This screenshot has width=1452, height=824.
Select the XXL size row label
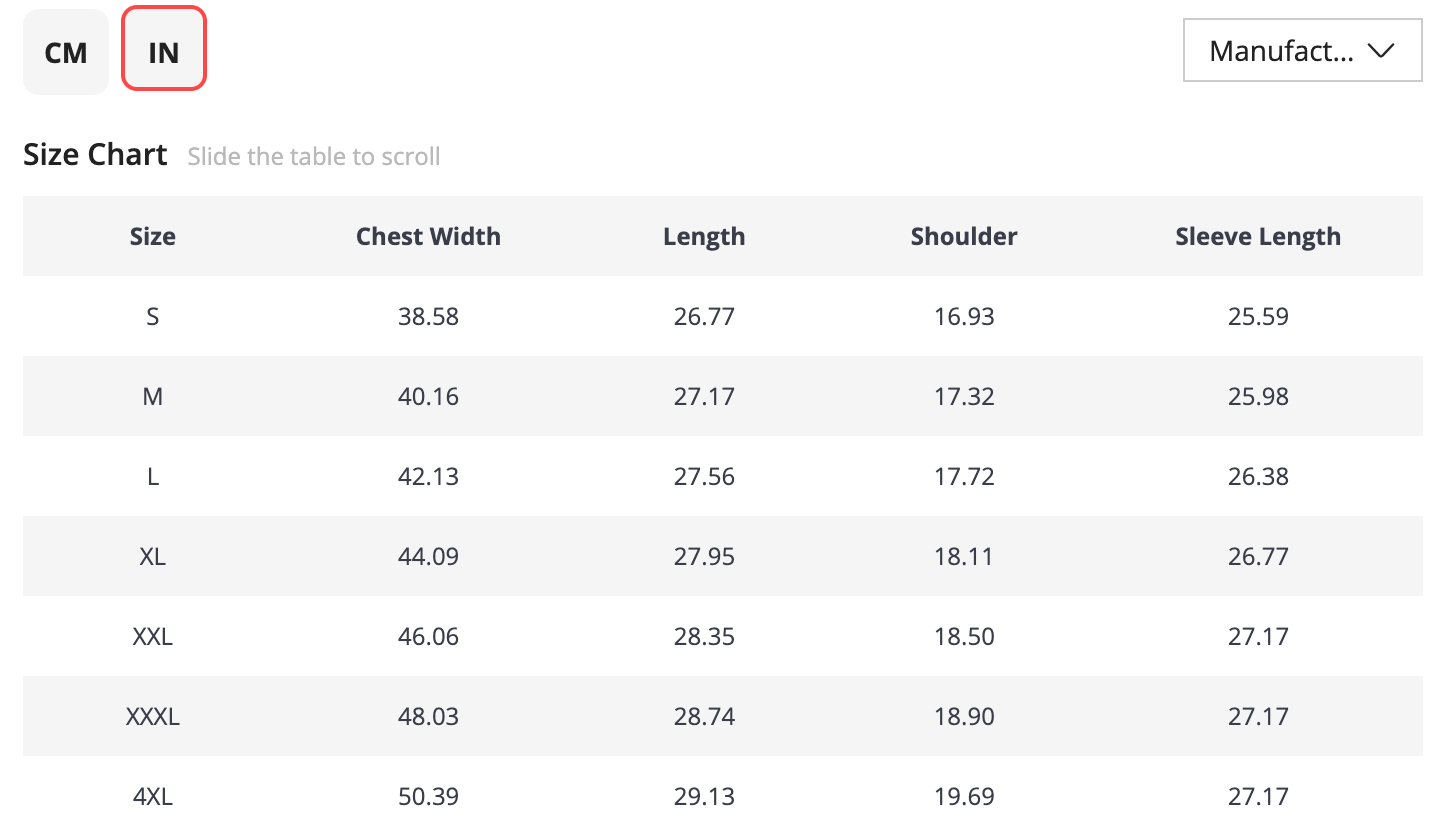point(153,637)
